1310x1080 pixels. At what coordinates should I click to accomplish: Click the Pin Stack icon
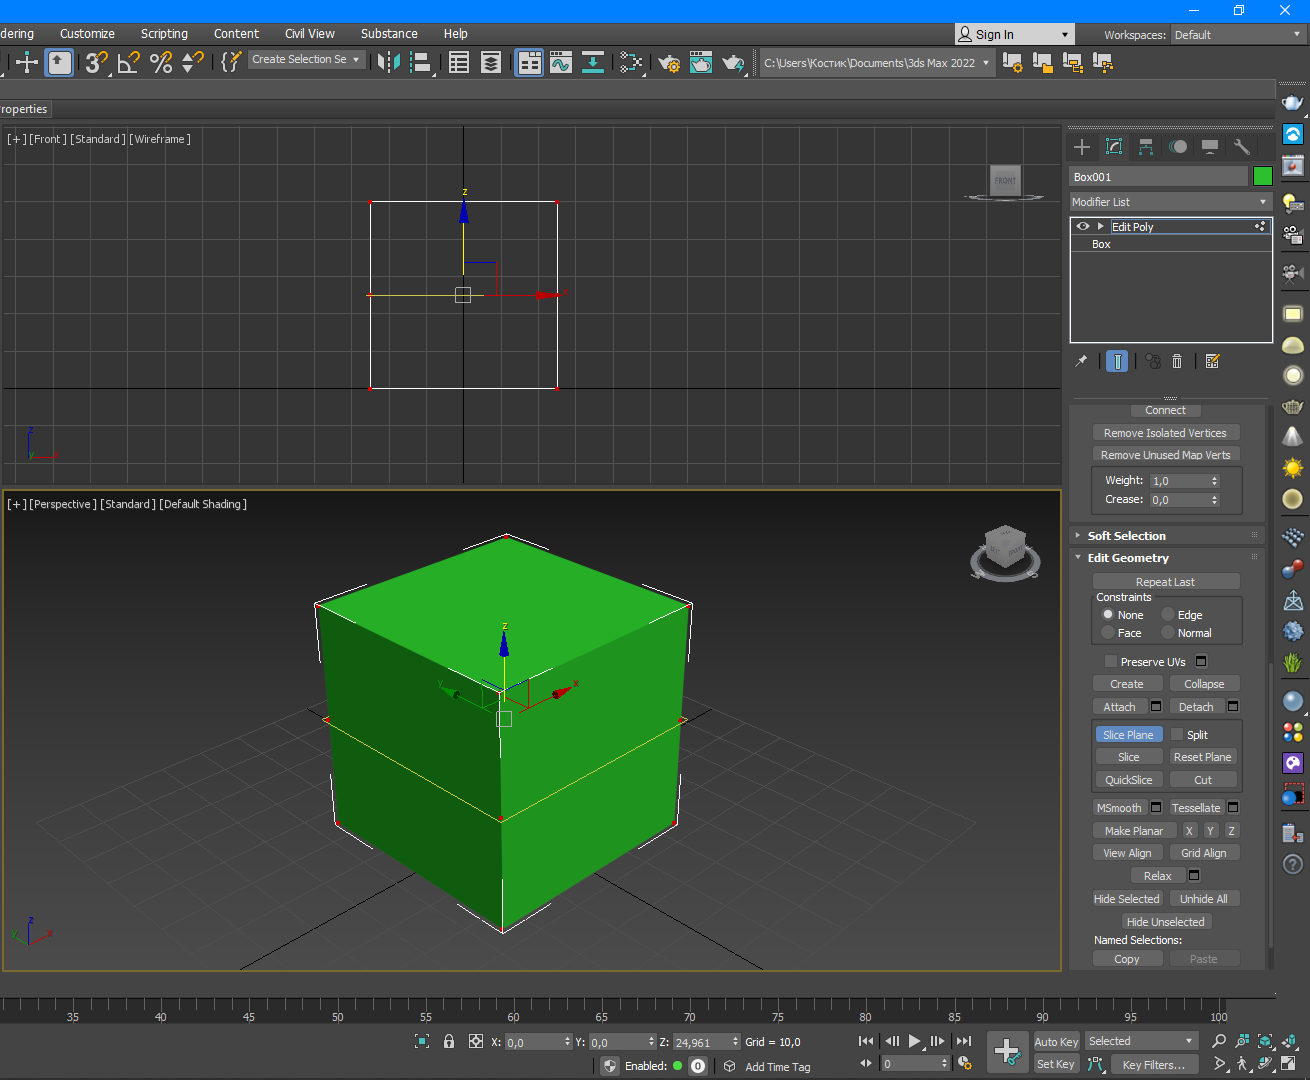1081,361
